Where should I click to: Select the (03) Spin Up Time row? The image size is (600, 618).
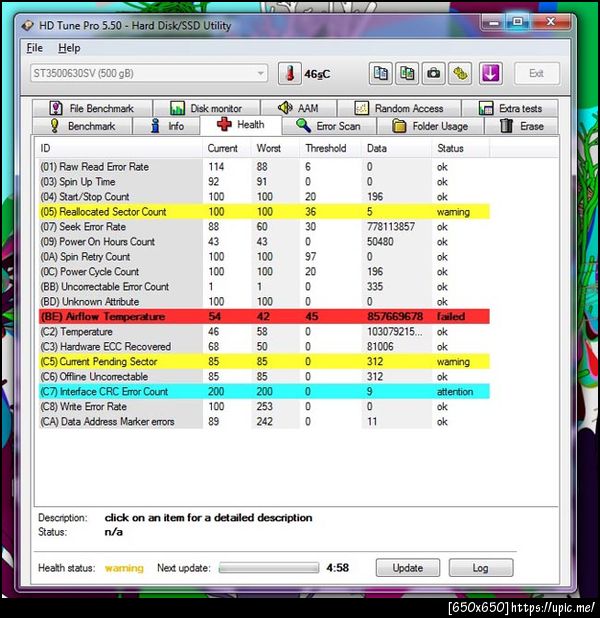(x=264, y=182)
